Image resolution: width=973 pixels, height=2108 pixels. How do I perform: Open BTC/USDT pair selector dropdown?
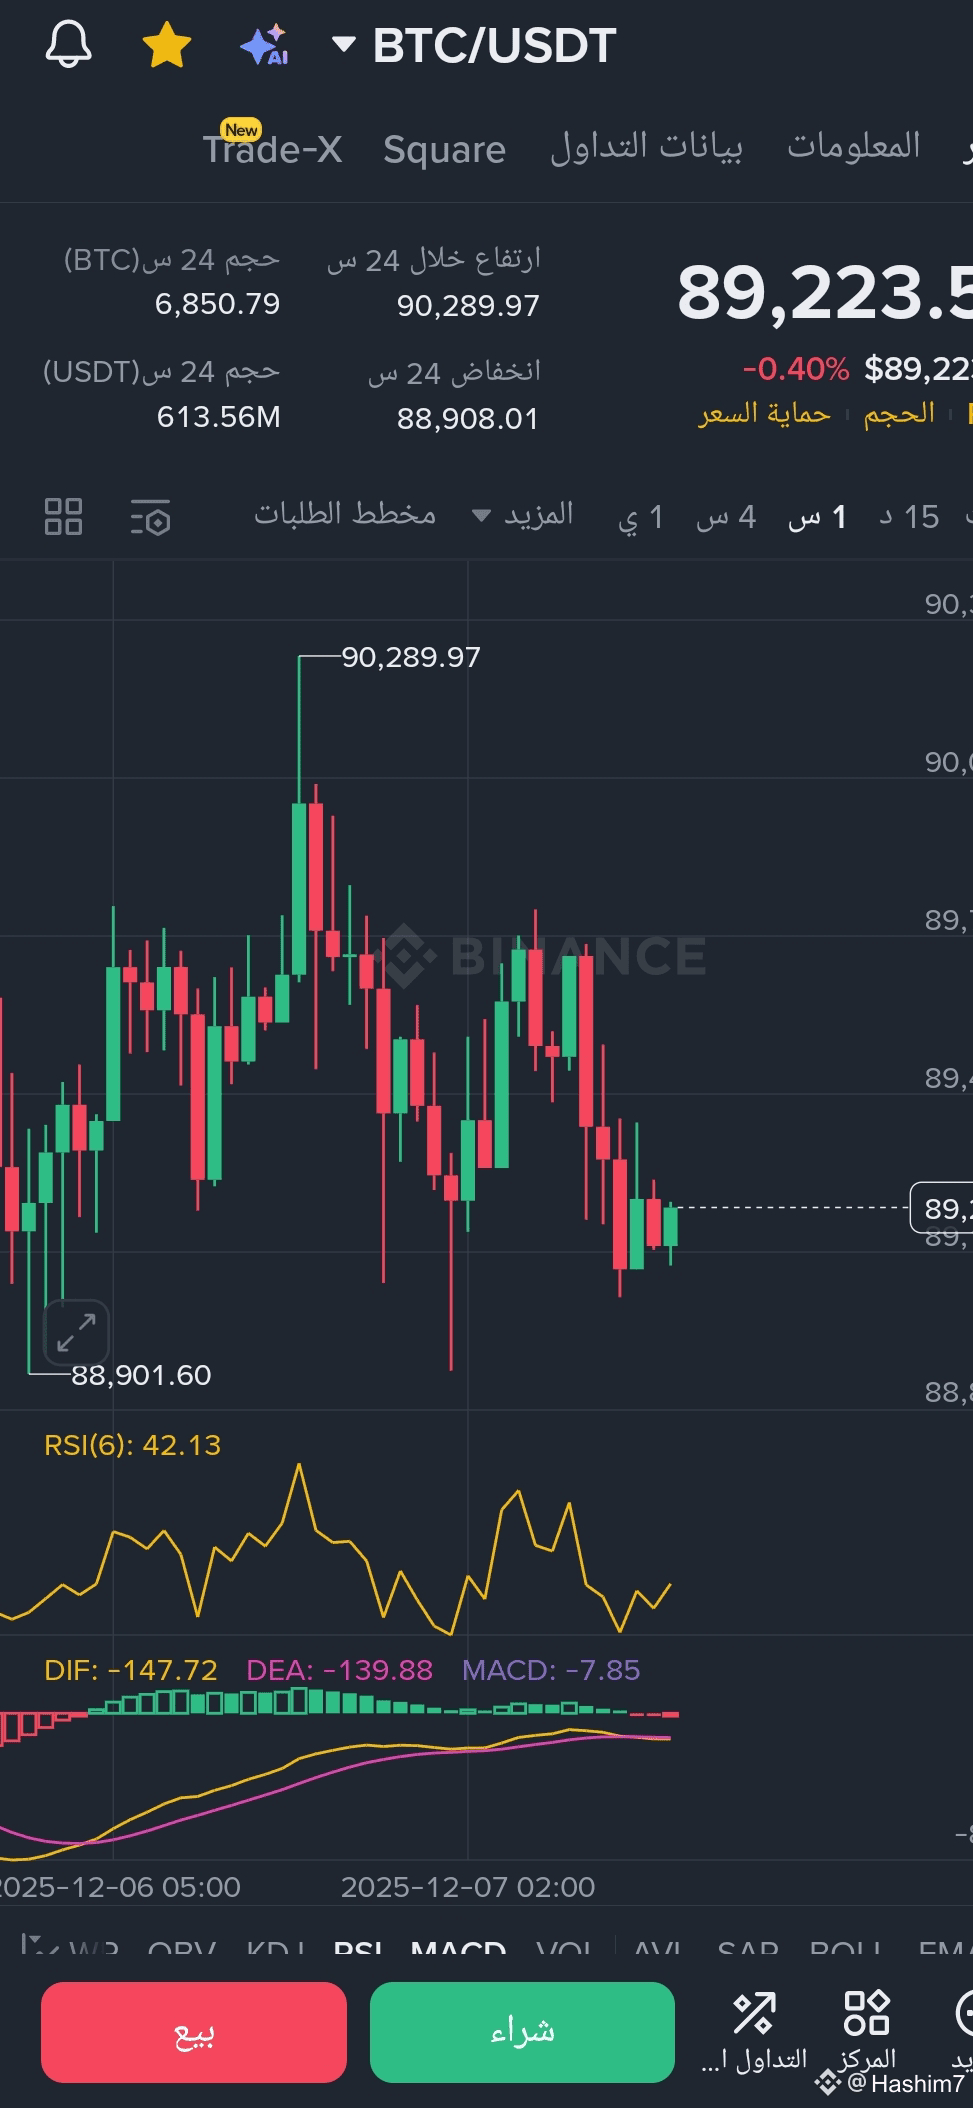point(474,46)
